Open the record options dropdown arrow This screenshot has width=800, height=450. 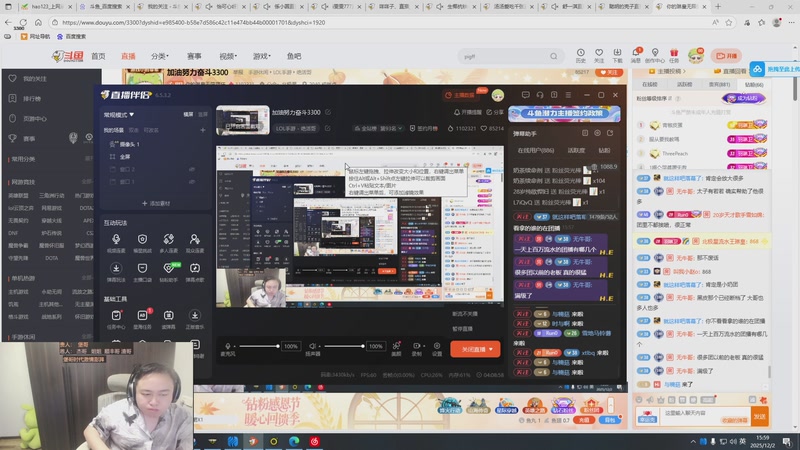click(x=423, y=346)
